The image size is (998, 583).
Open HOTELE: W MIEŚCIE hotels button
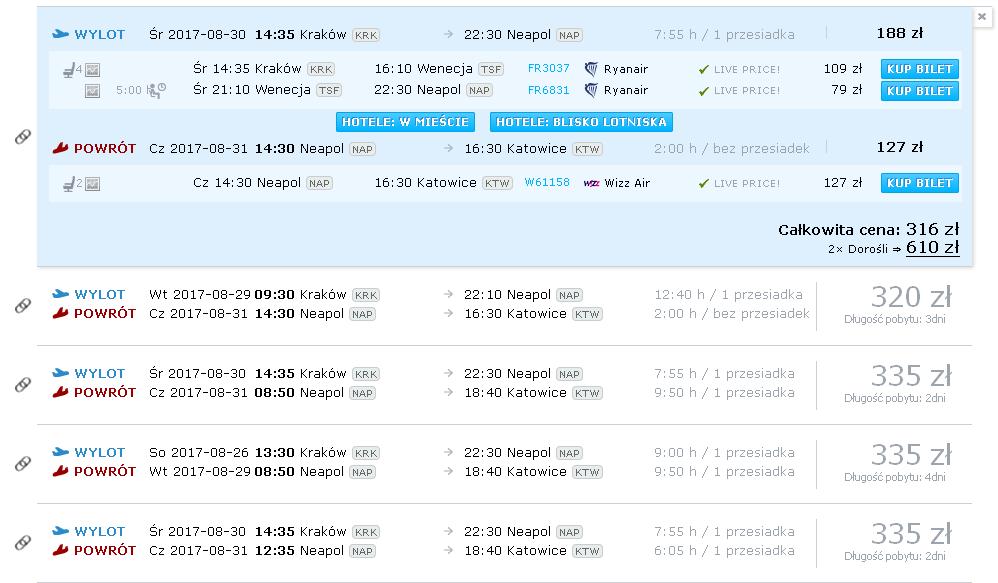pos(405,122)
